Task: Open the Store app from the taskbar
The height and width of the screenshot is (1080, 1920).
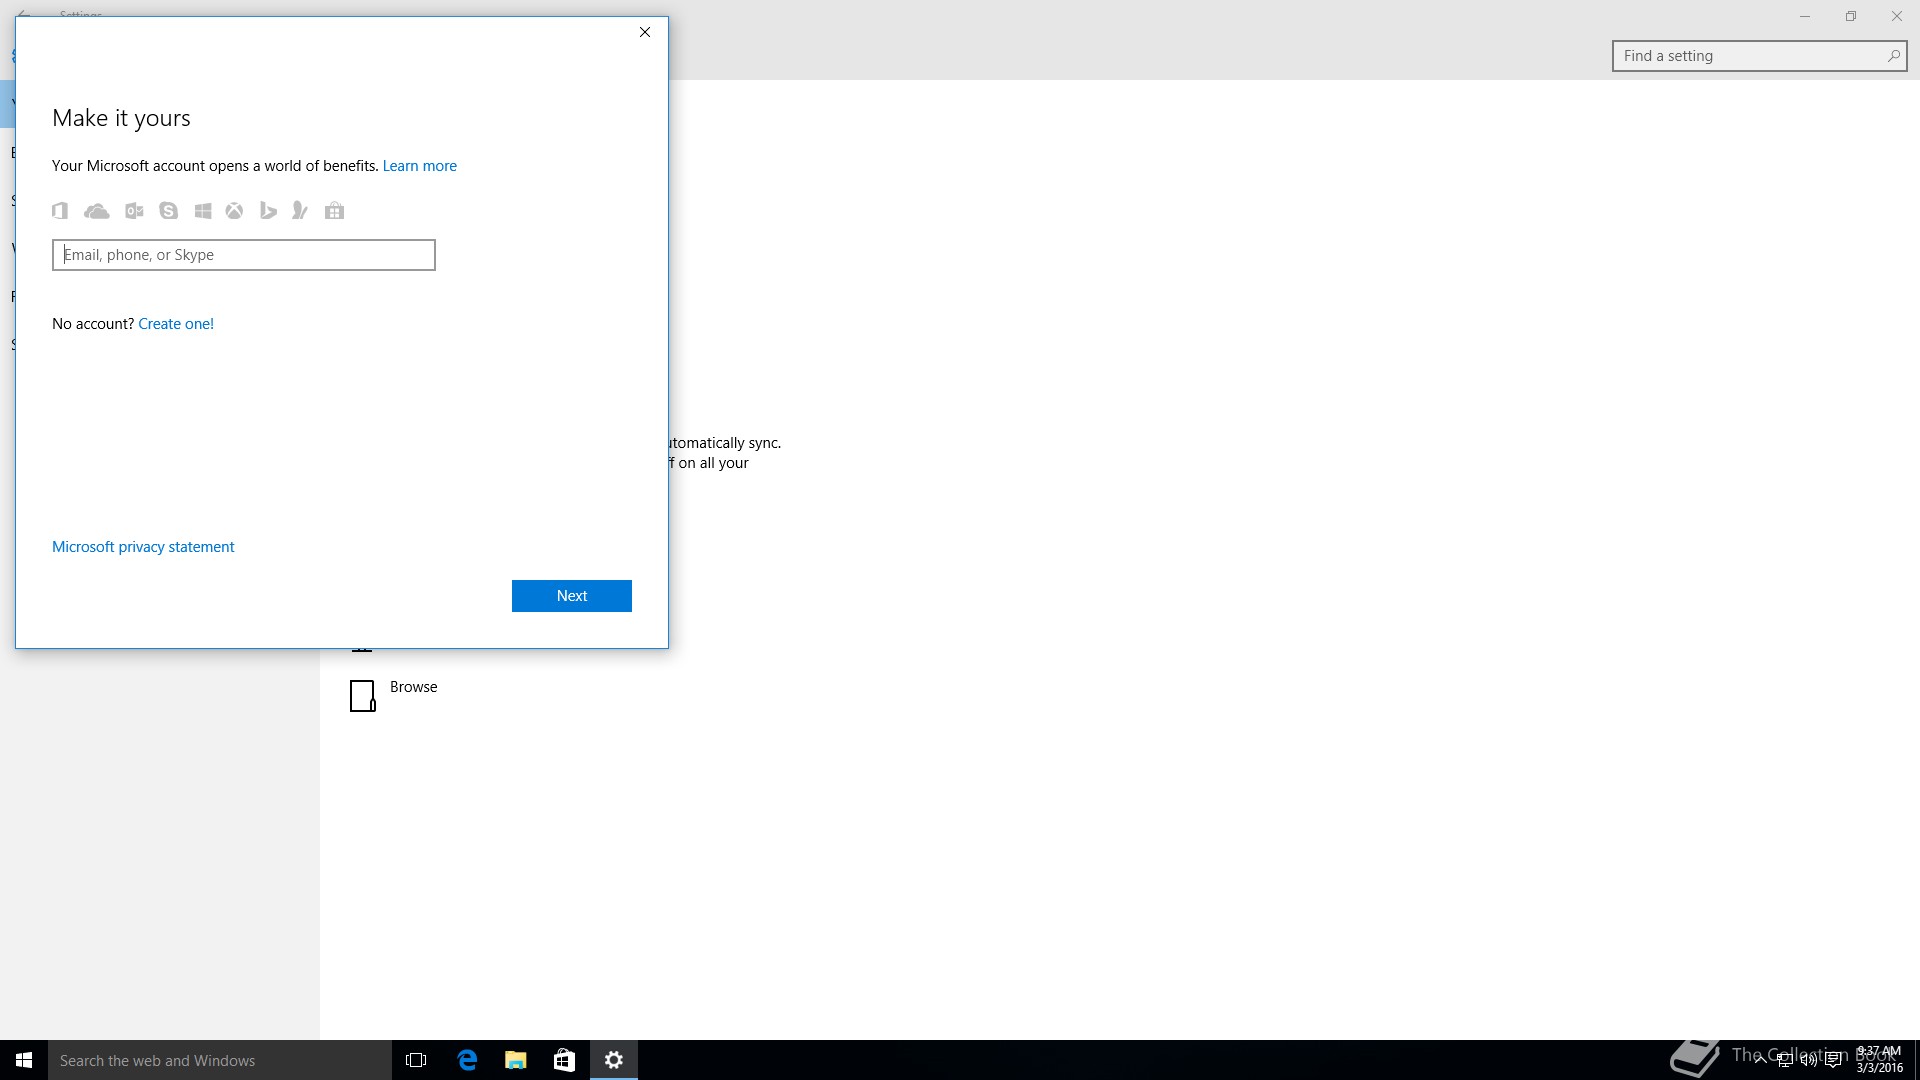Action: tap(564, 1060)
